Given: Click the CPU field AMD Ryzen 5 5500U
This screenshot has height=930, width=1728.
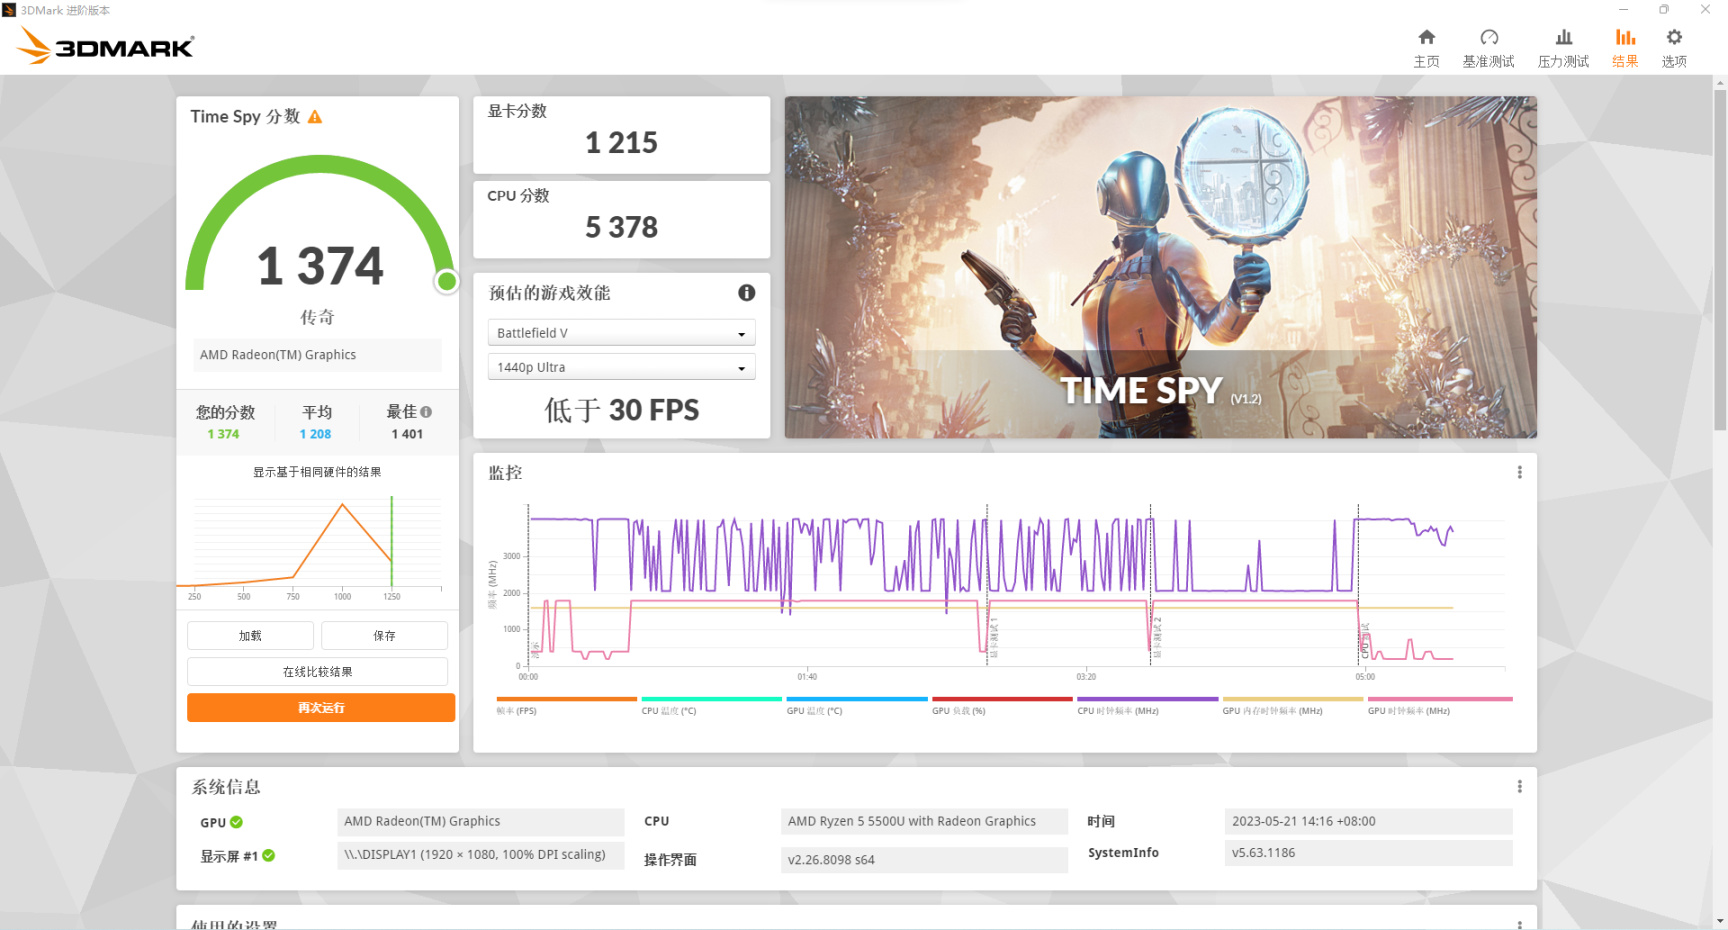Looking at the screenshot, I should coord(924,821).
